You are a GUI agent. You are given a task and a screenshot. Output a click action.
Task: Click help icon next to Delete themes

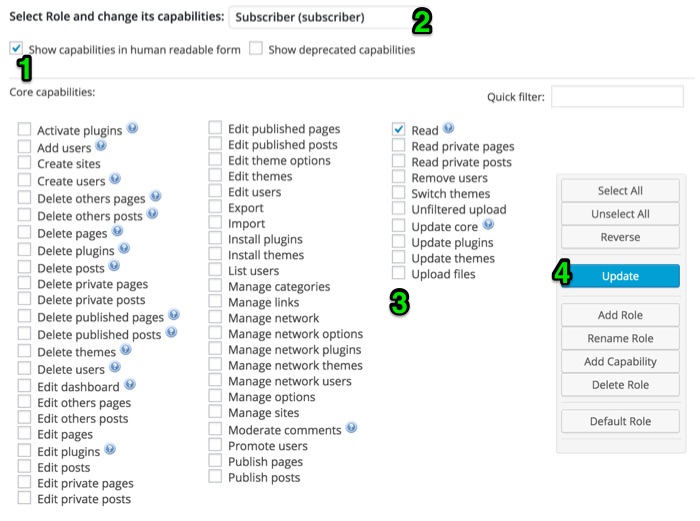click(126, 350)
